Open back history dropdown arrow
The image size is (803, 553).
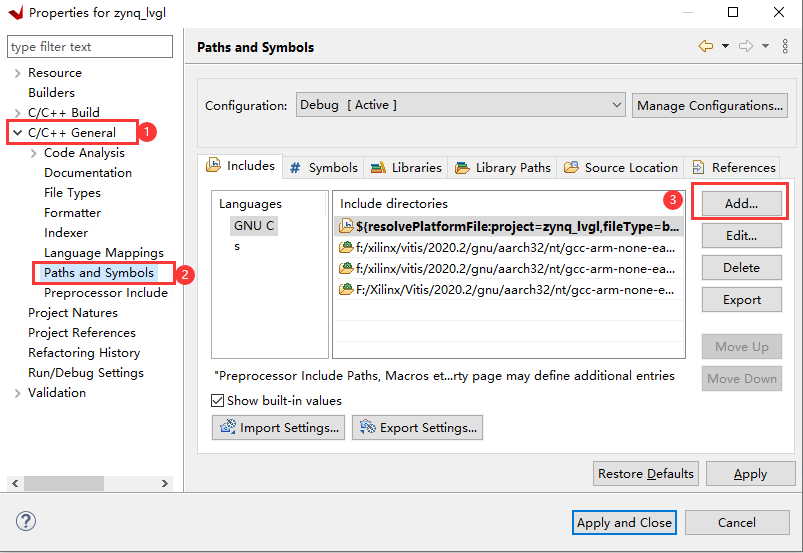click(x=725, y=46)
